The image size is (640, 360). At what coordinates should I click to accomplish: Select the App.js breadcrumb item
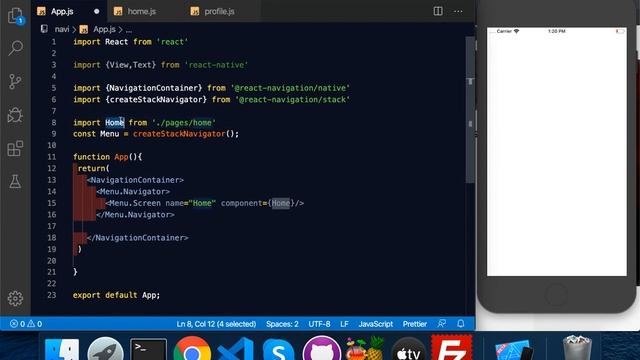[104, 29]
